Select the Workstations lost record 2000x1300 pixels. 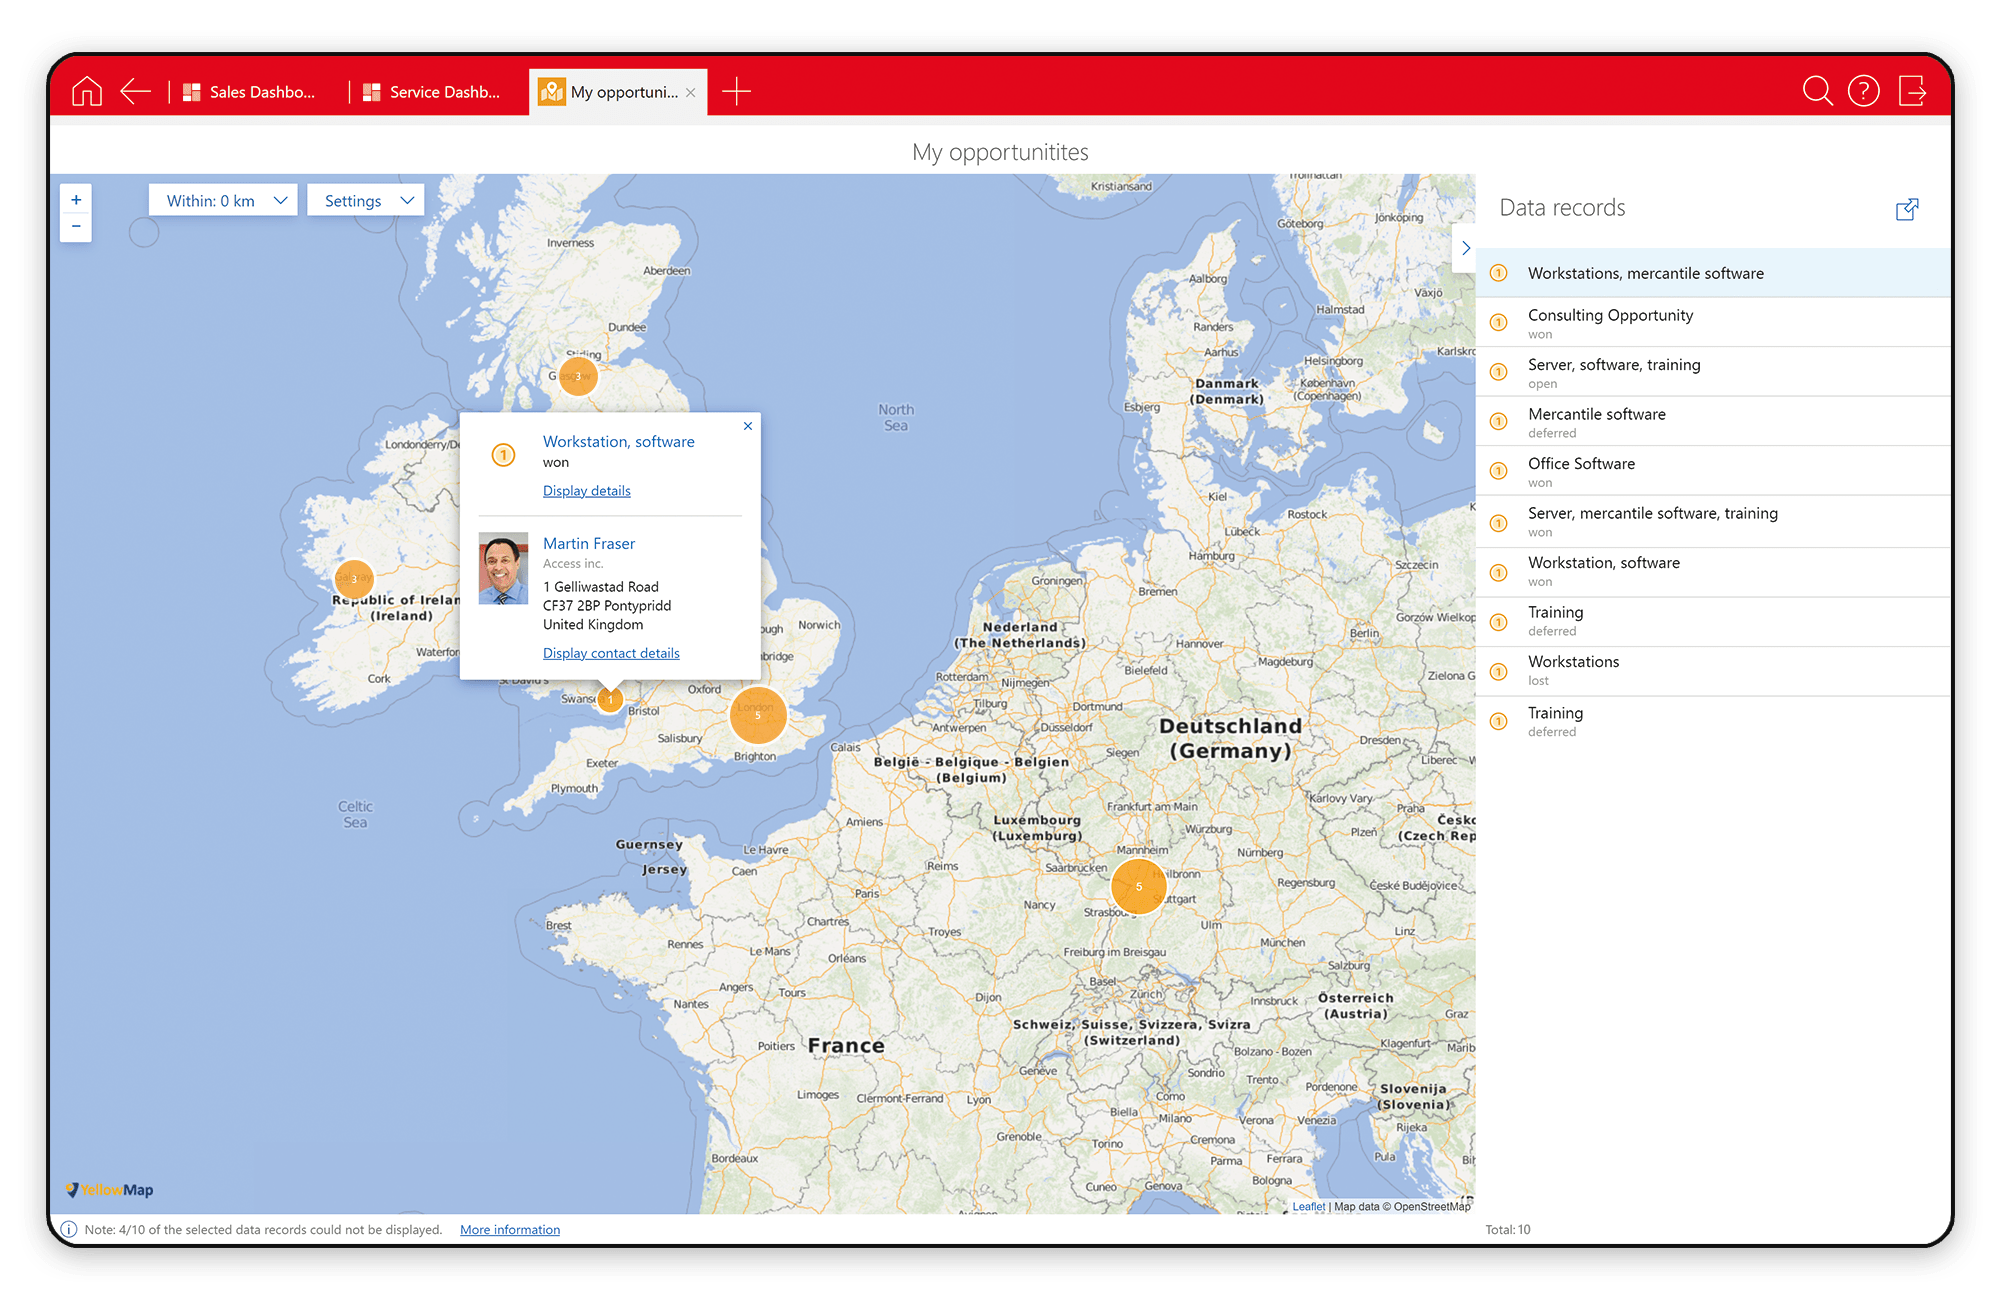click(1713, 670)
